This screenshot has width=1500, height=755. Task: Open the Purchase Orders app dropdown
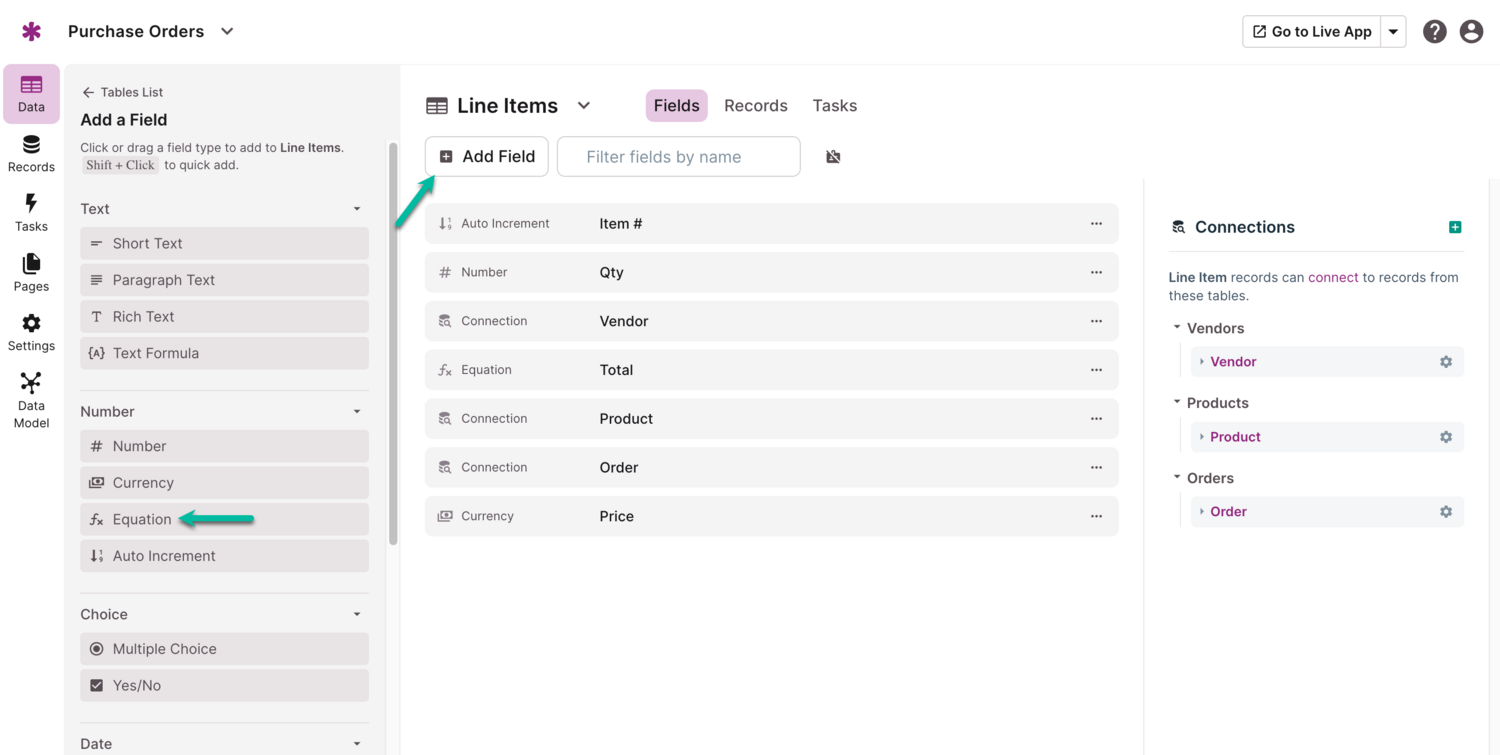pyautogui.click(x=226, y=31)
